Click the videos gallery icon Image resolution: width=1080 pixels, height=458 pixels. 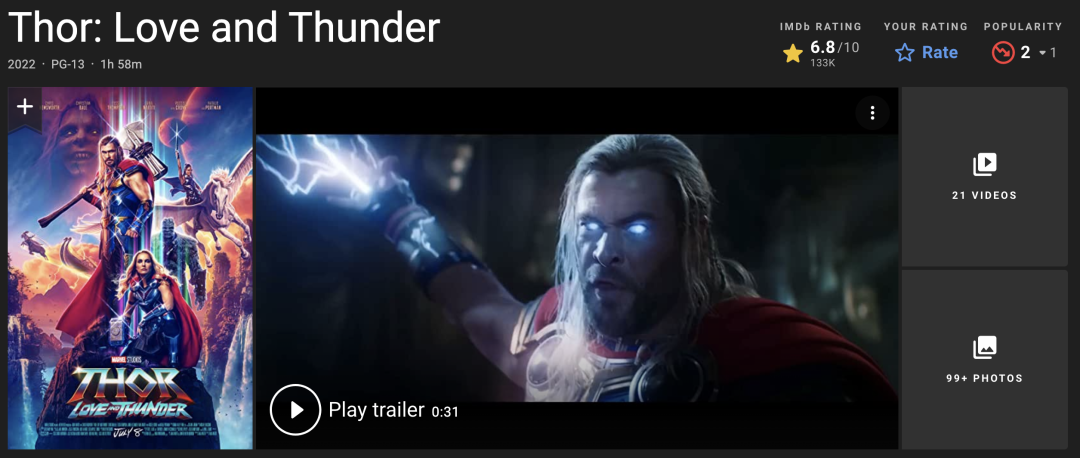pyautogui.click(x=984, y=165)
